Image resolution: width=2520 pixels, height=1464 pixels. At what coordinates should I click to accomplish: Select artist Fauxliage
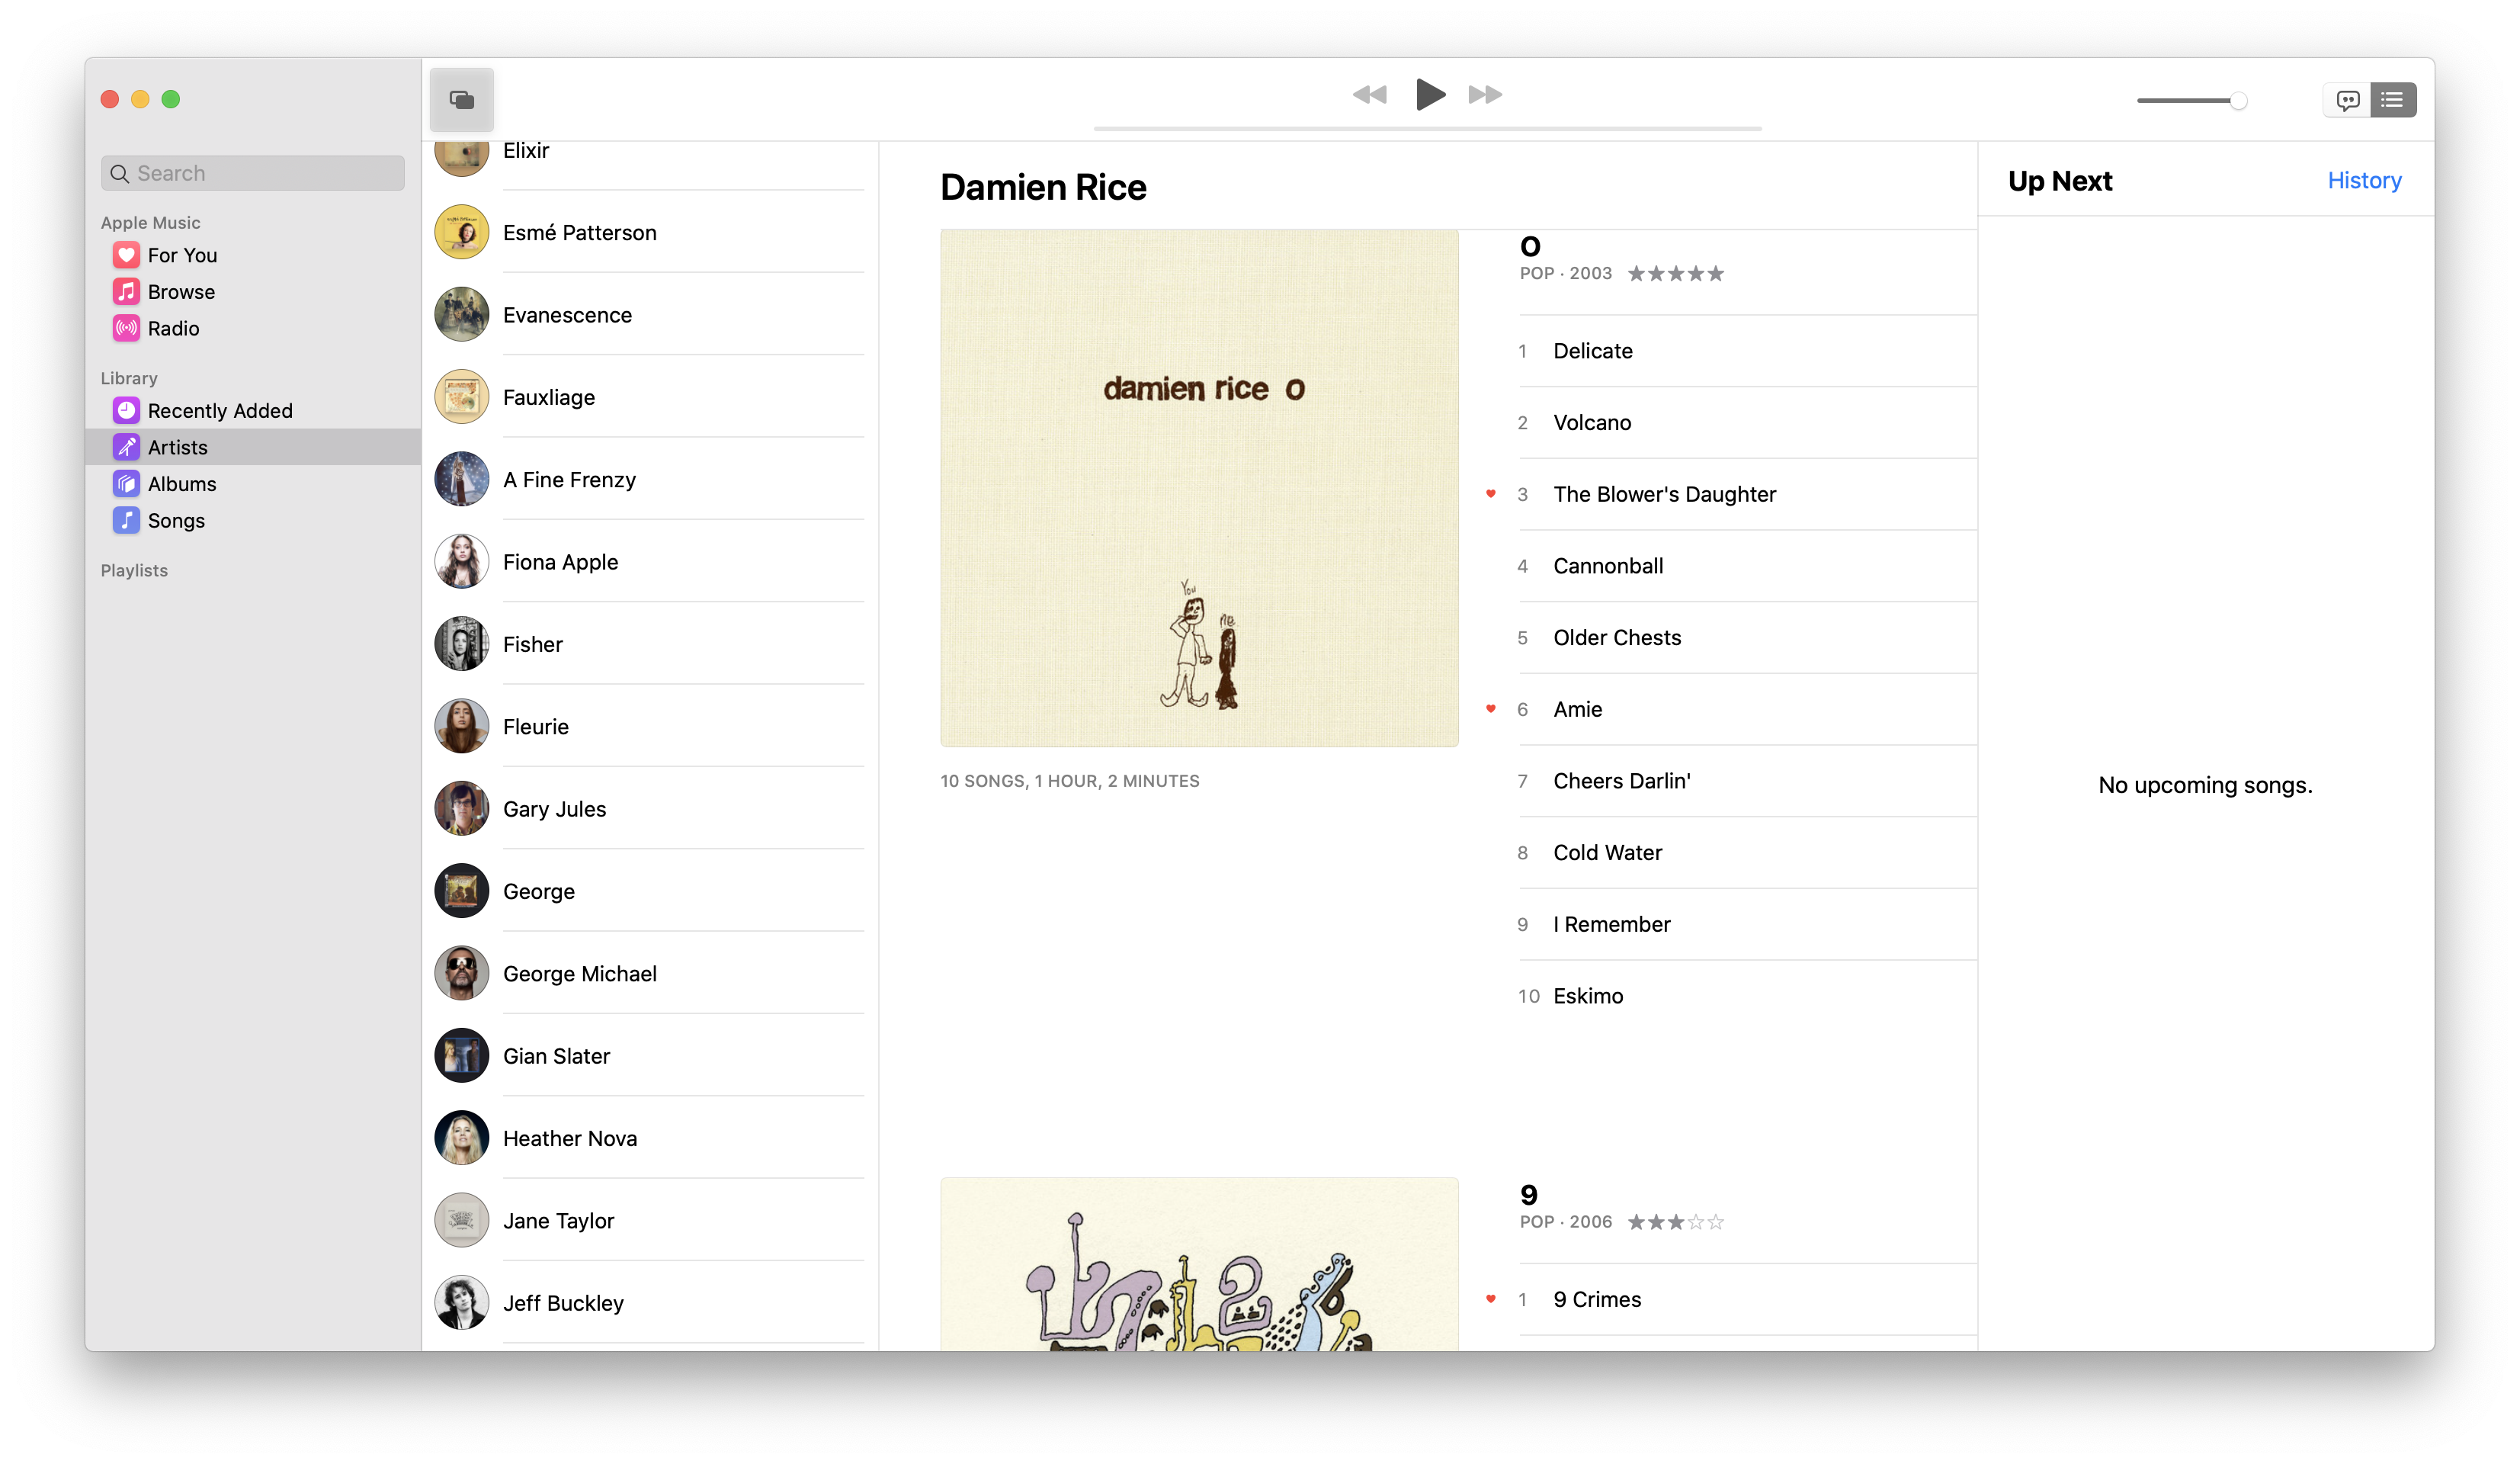coord(649,397)
